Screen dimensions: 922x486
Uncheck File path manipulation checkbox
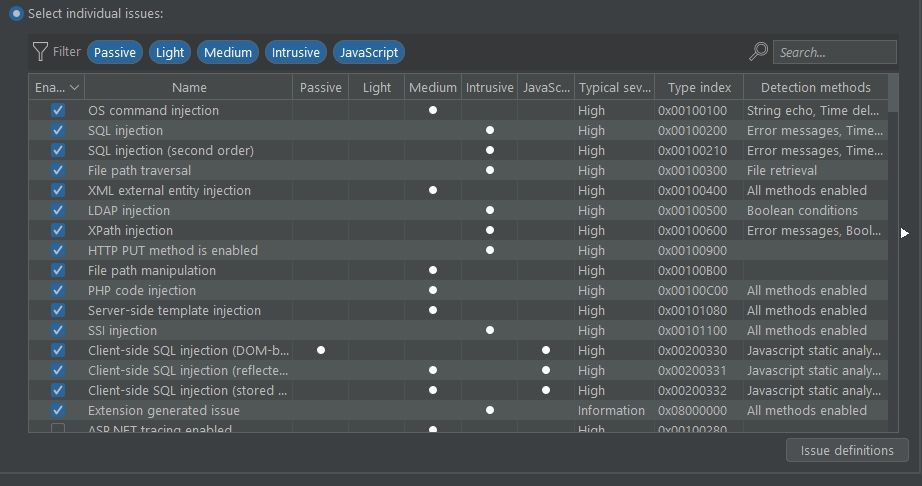pyautogui.click(x=58, y=270)
